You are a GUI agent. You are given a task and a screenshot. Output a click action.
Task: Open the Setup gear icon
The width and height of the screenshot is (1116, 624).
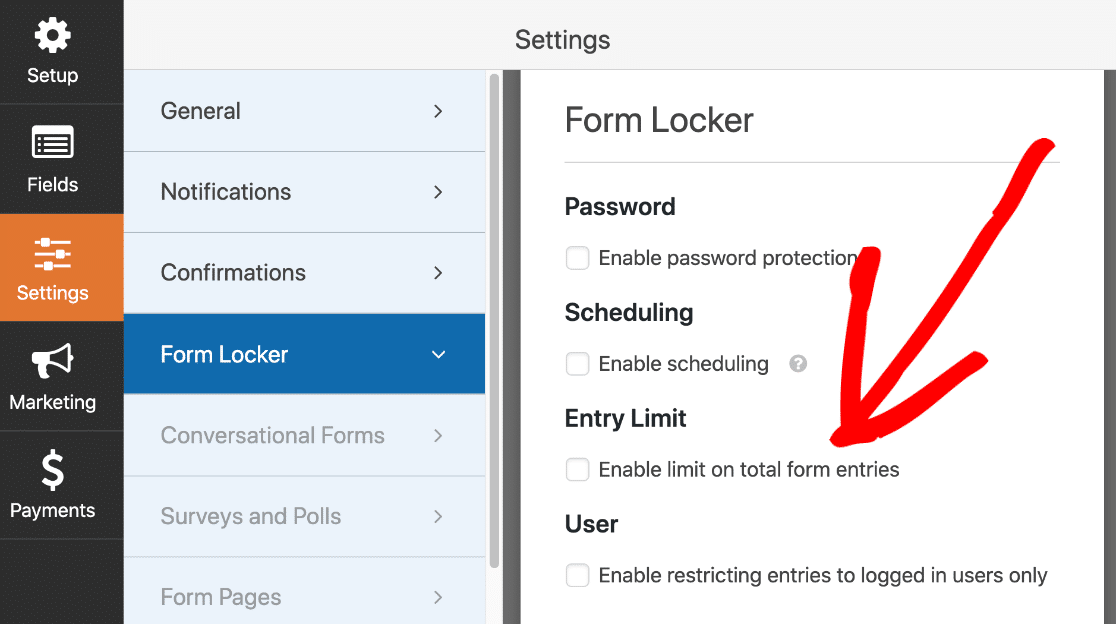point(53,35)
